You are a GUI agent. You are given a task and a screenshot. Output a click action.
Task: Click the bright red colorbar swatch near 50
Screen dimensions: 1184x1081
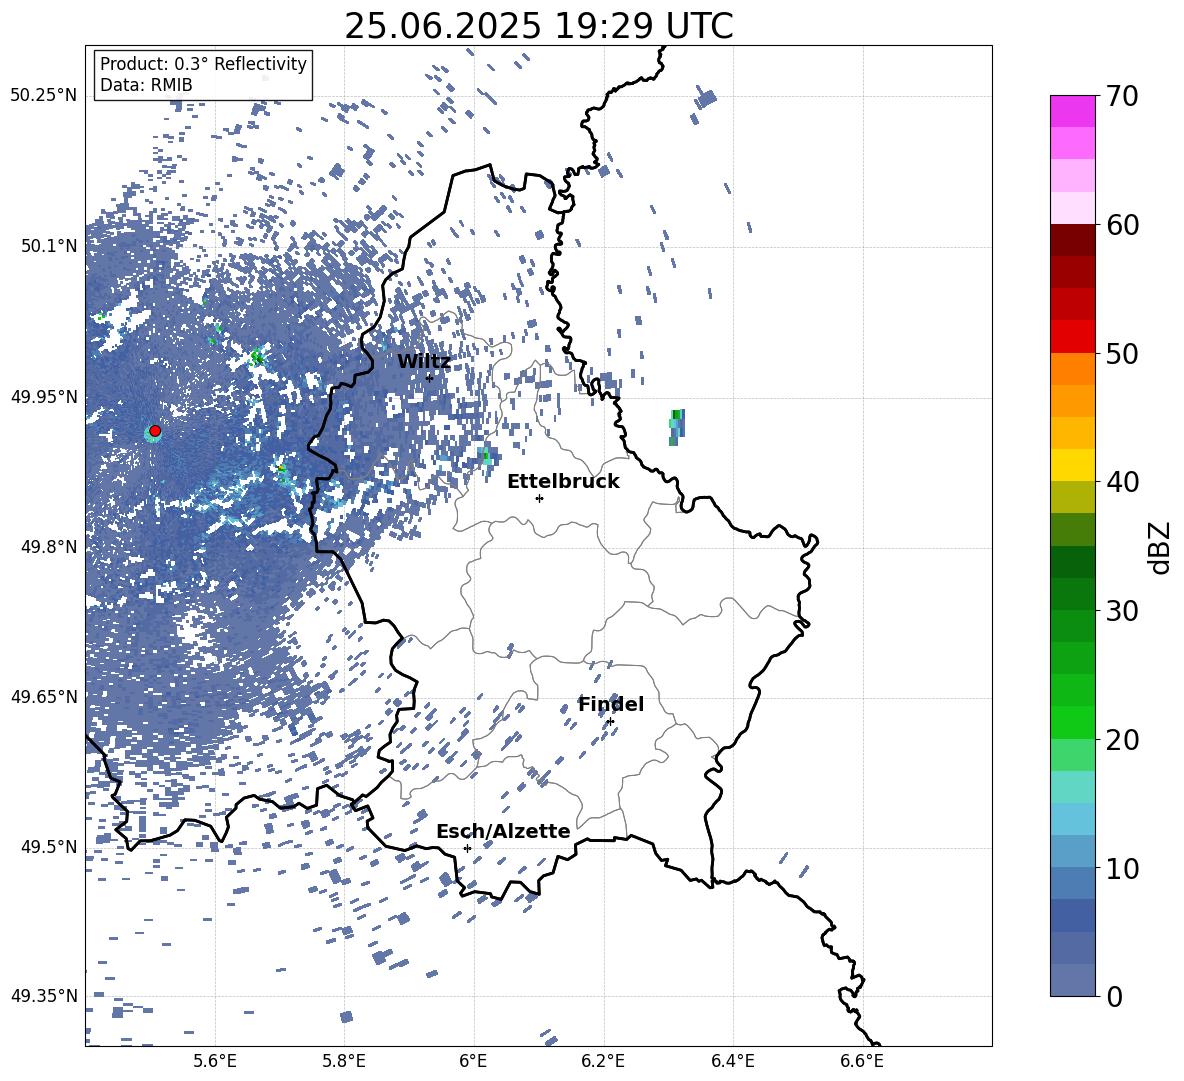coord(1072,337)
